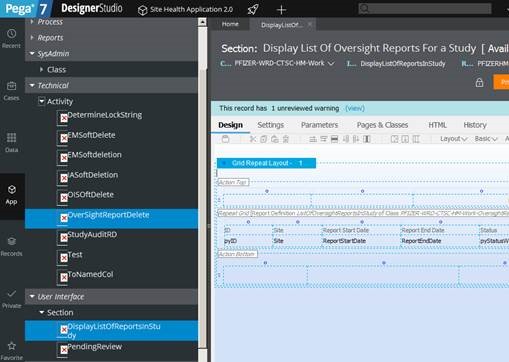Select the DisplayListOf... tab
Viewport: 509px width, 362px height.
pyautogui.click(x=282, y=25)
